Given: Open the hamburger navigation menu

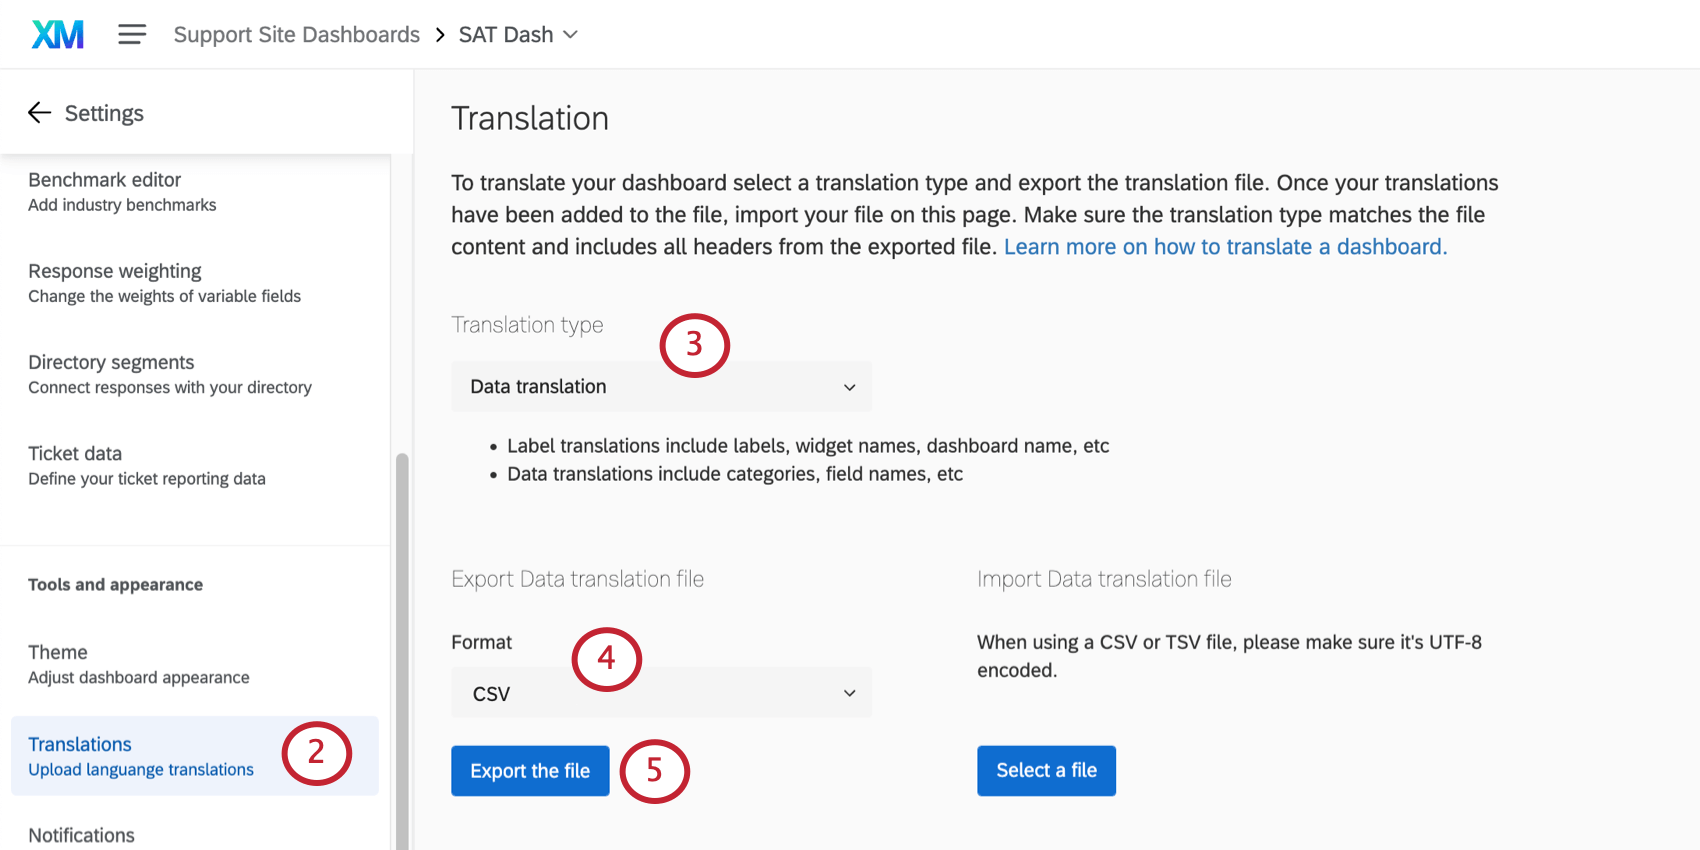Looking at the screenshot, I should coord(132,35).
